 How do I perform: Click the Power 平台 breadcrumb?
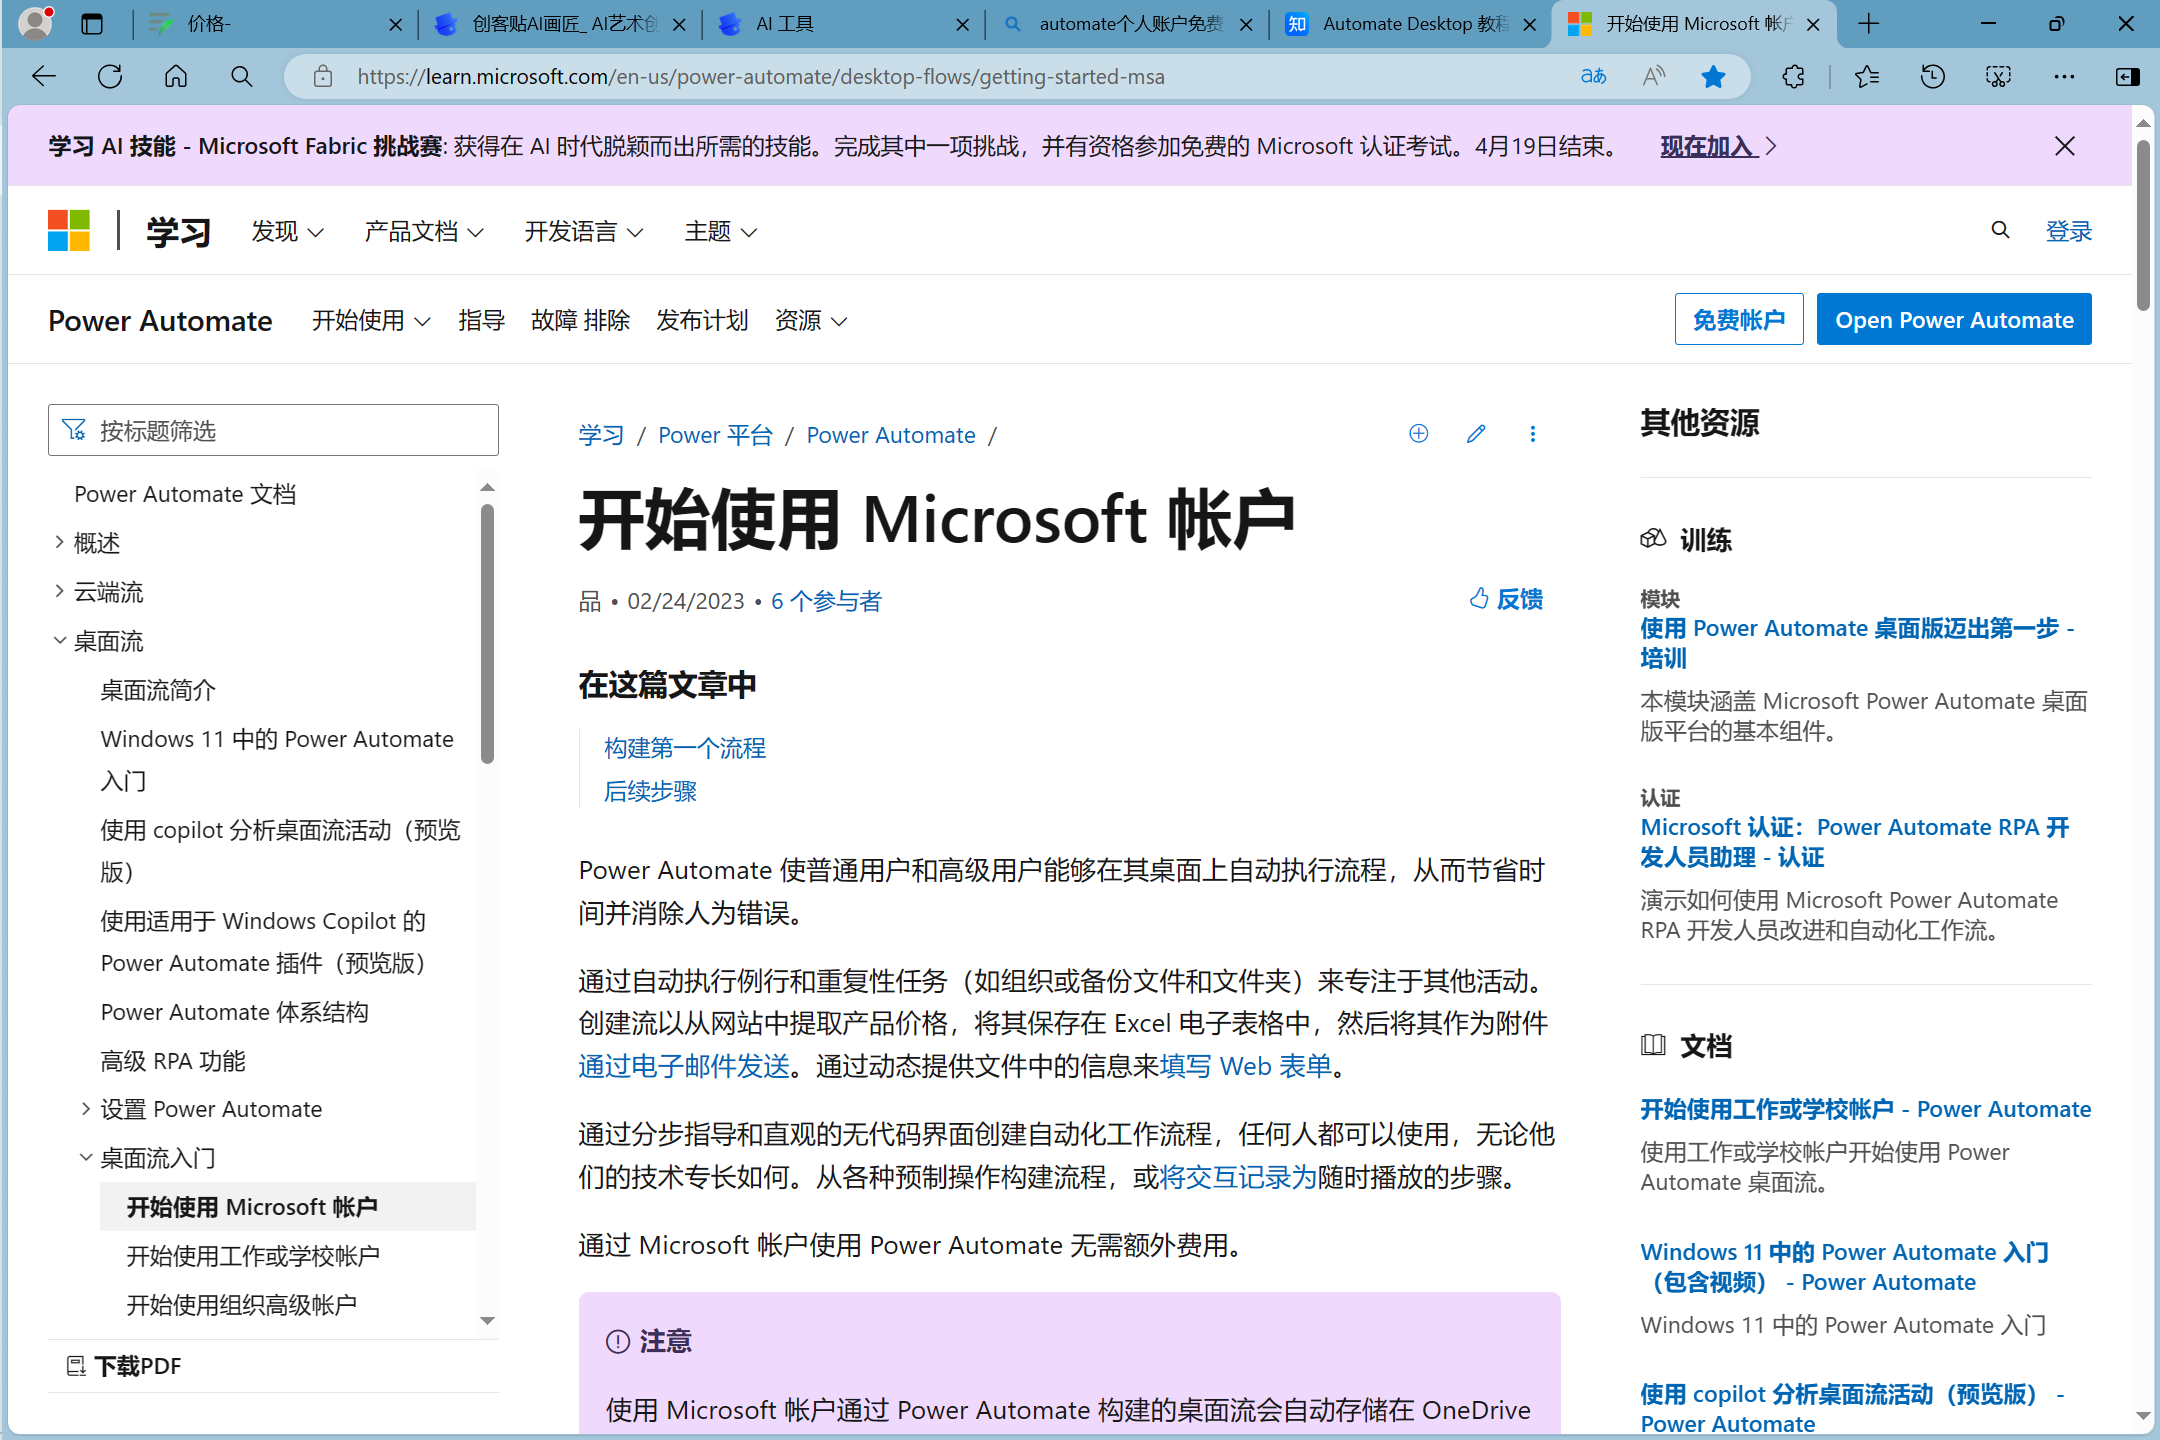click(715, 435)
